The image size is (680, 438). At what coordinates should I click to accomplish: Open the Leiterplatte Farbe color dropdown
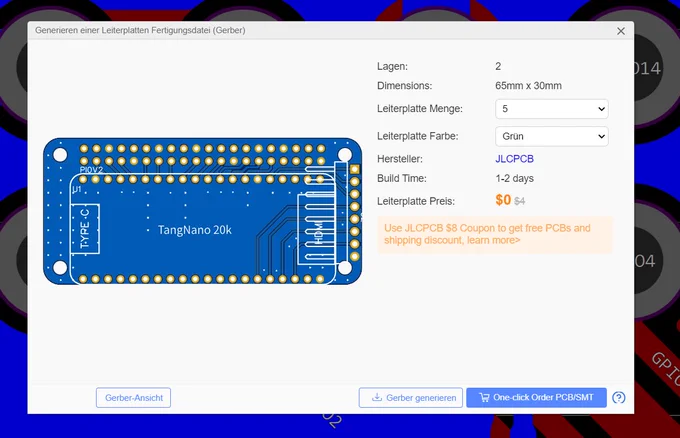[x=552, y=136]
